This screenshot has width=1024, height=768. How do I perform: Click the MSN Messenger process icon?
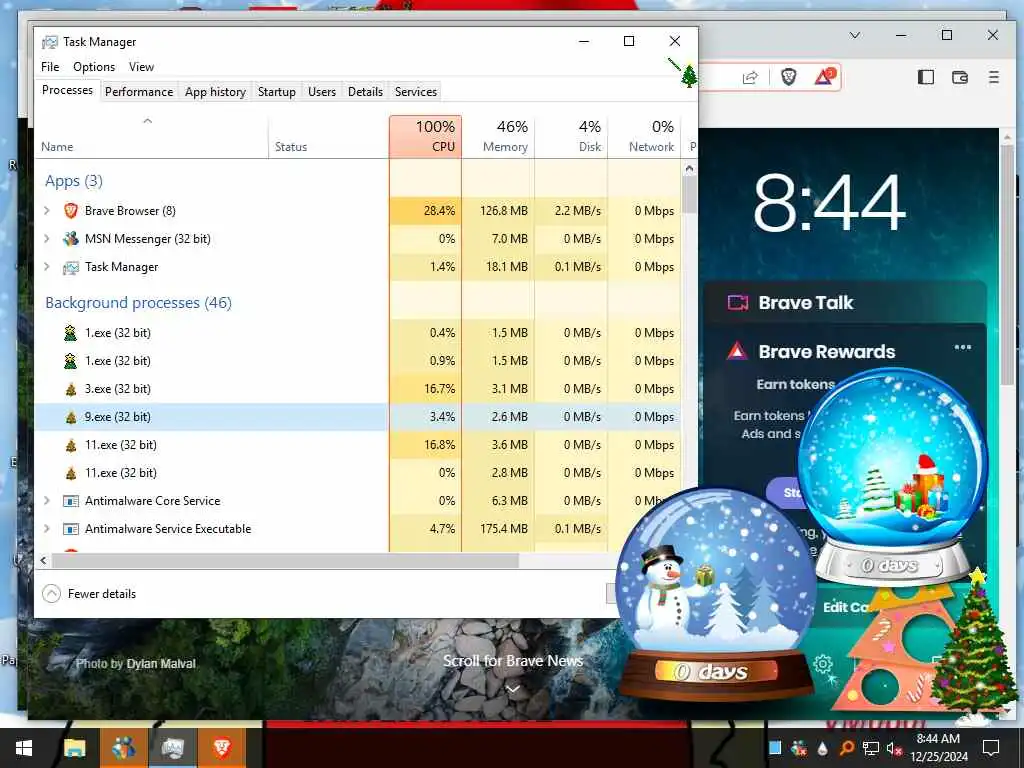[x=71, y=238]
